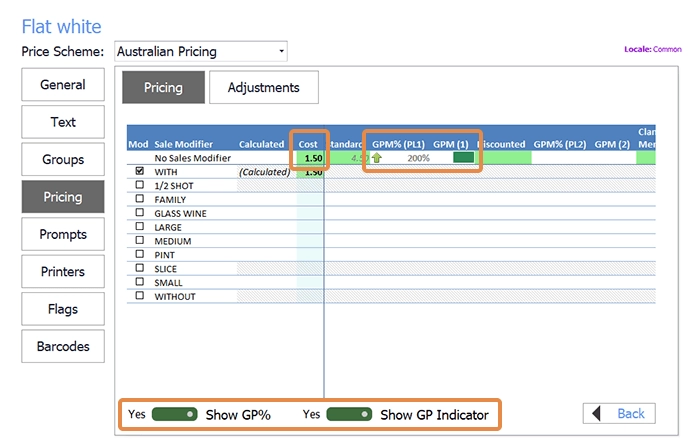Toggle the Show GP Indicator switch
This screenshot has height=448, width=700.
tap(349, 415)
